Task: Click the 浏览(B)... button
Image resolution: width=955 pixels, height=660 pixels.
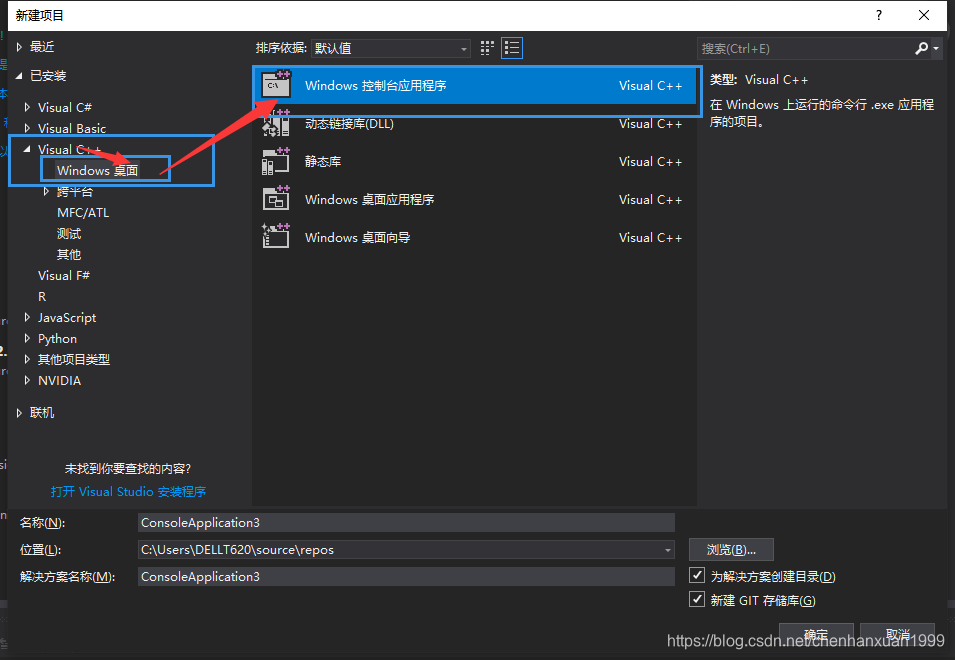Action: [x=731, y=550]
